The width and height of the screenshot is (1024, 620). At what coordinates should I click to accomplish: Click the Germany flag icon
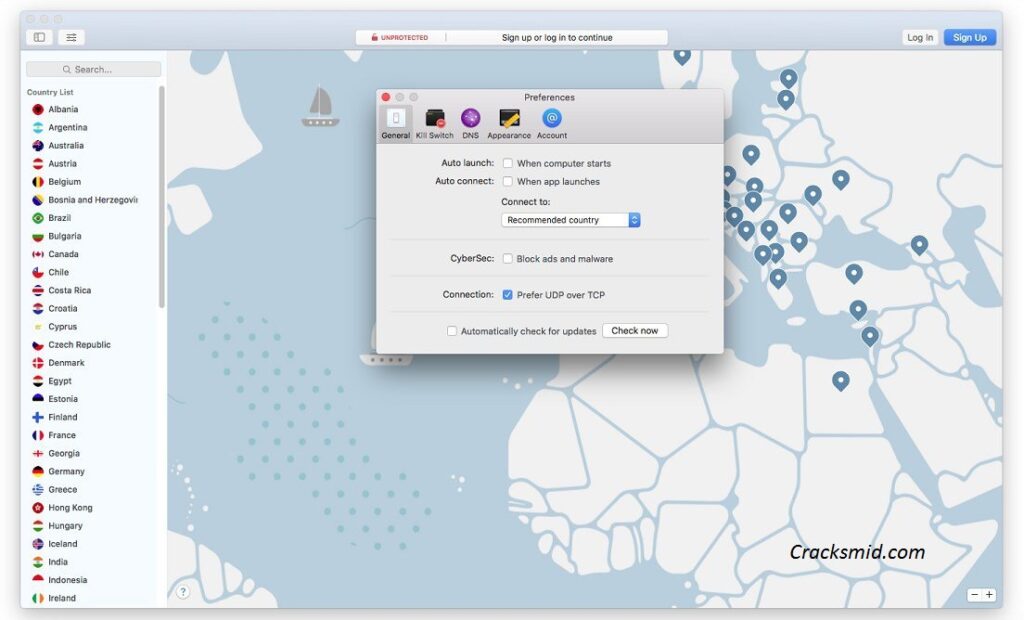[x=38, y=471]
